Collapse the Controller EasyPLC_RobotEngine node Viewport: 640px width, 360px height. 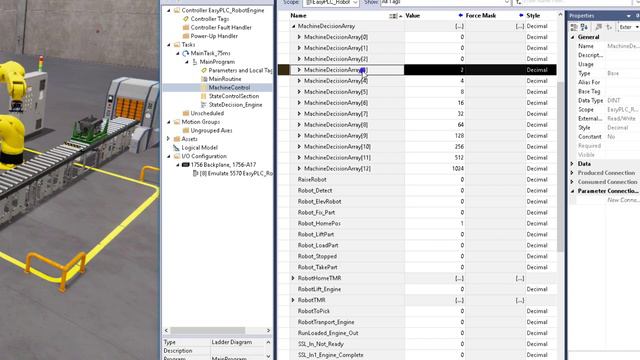[x=169, y=10]
